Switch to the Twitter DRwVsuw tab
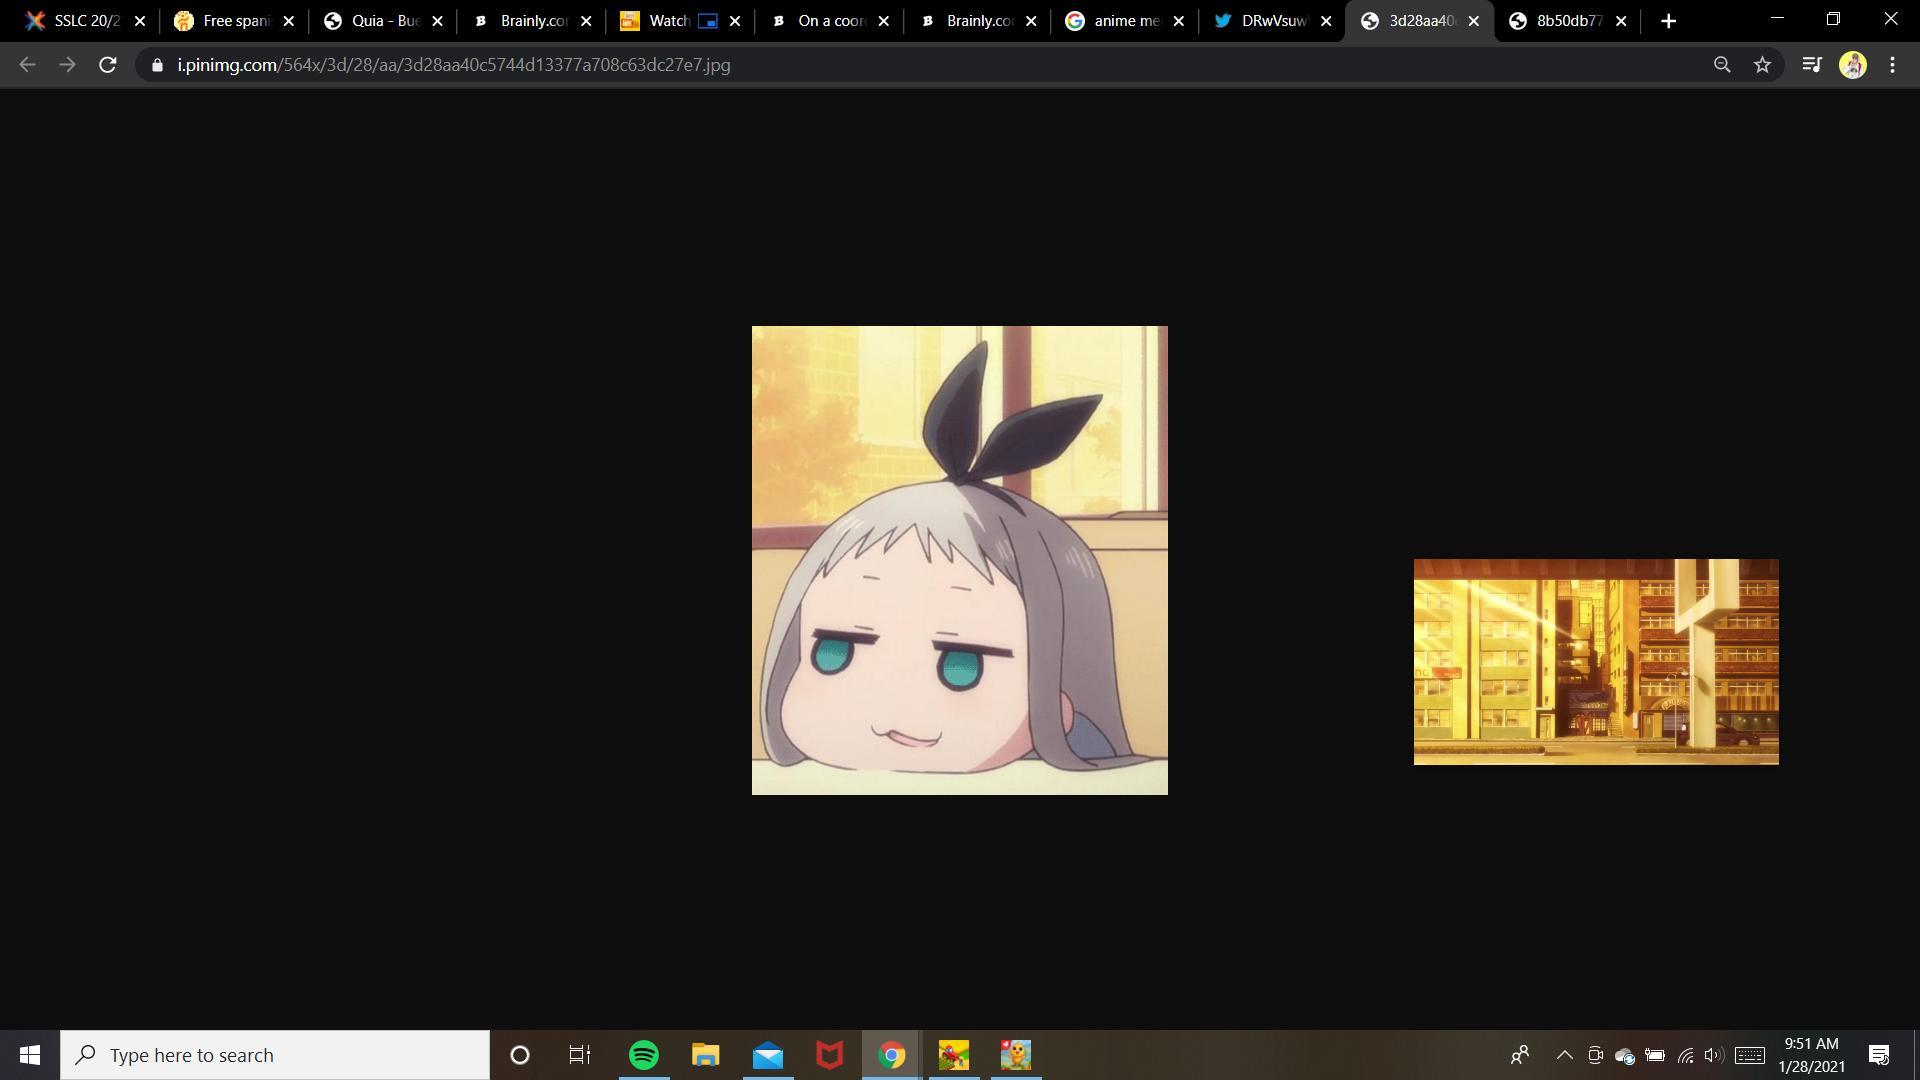 click(1265, 21)
